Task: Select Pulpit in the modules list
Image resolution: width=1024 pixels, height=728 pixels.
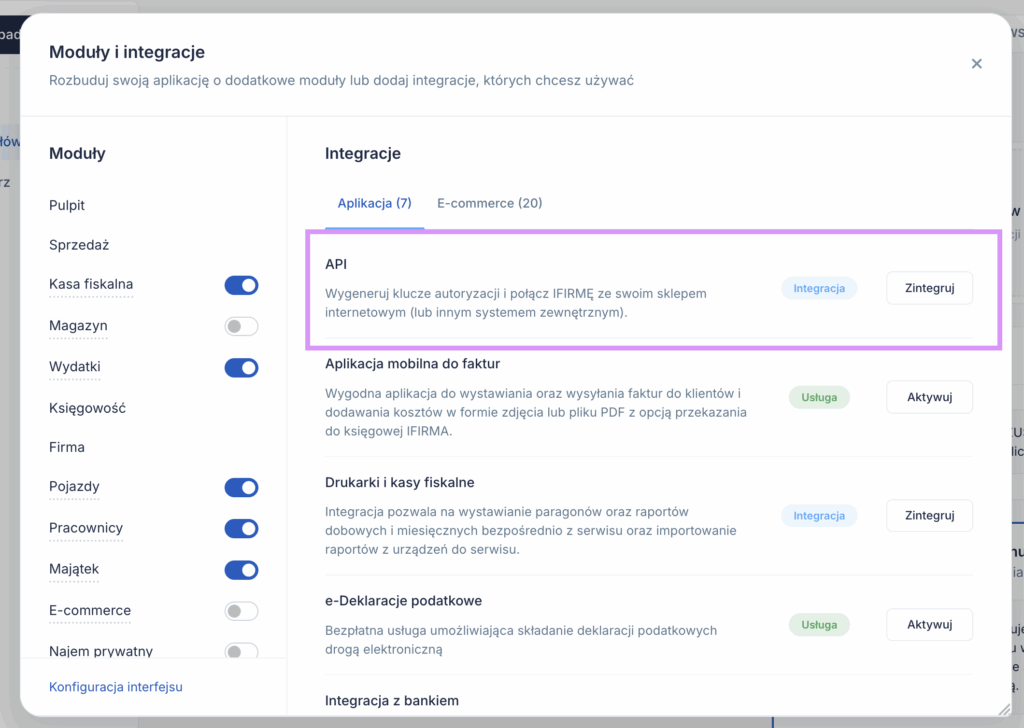Action: [67, 205]
